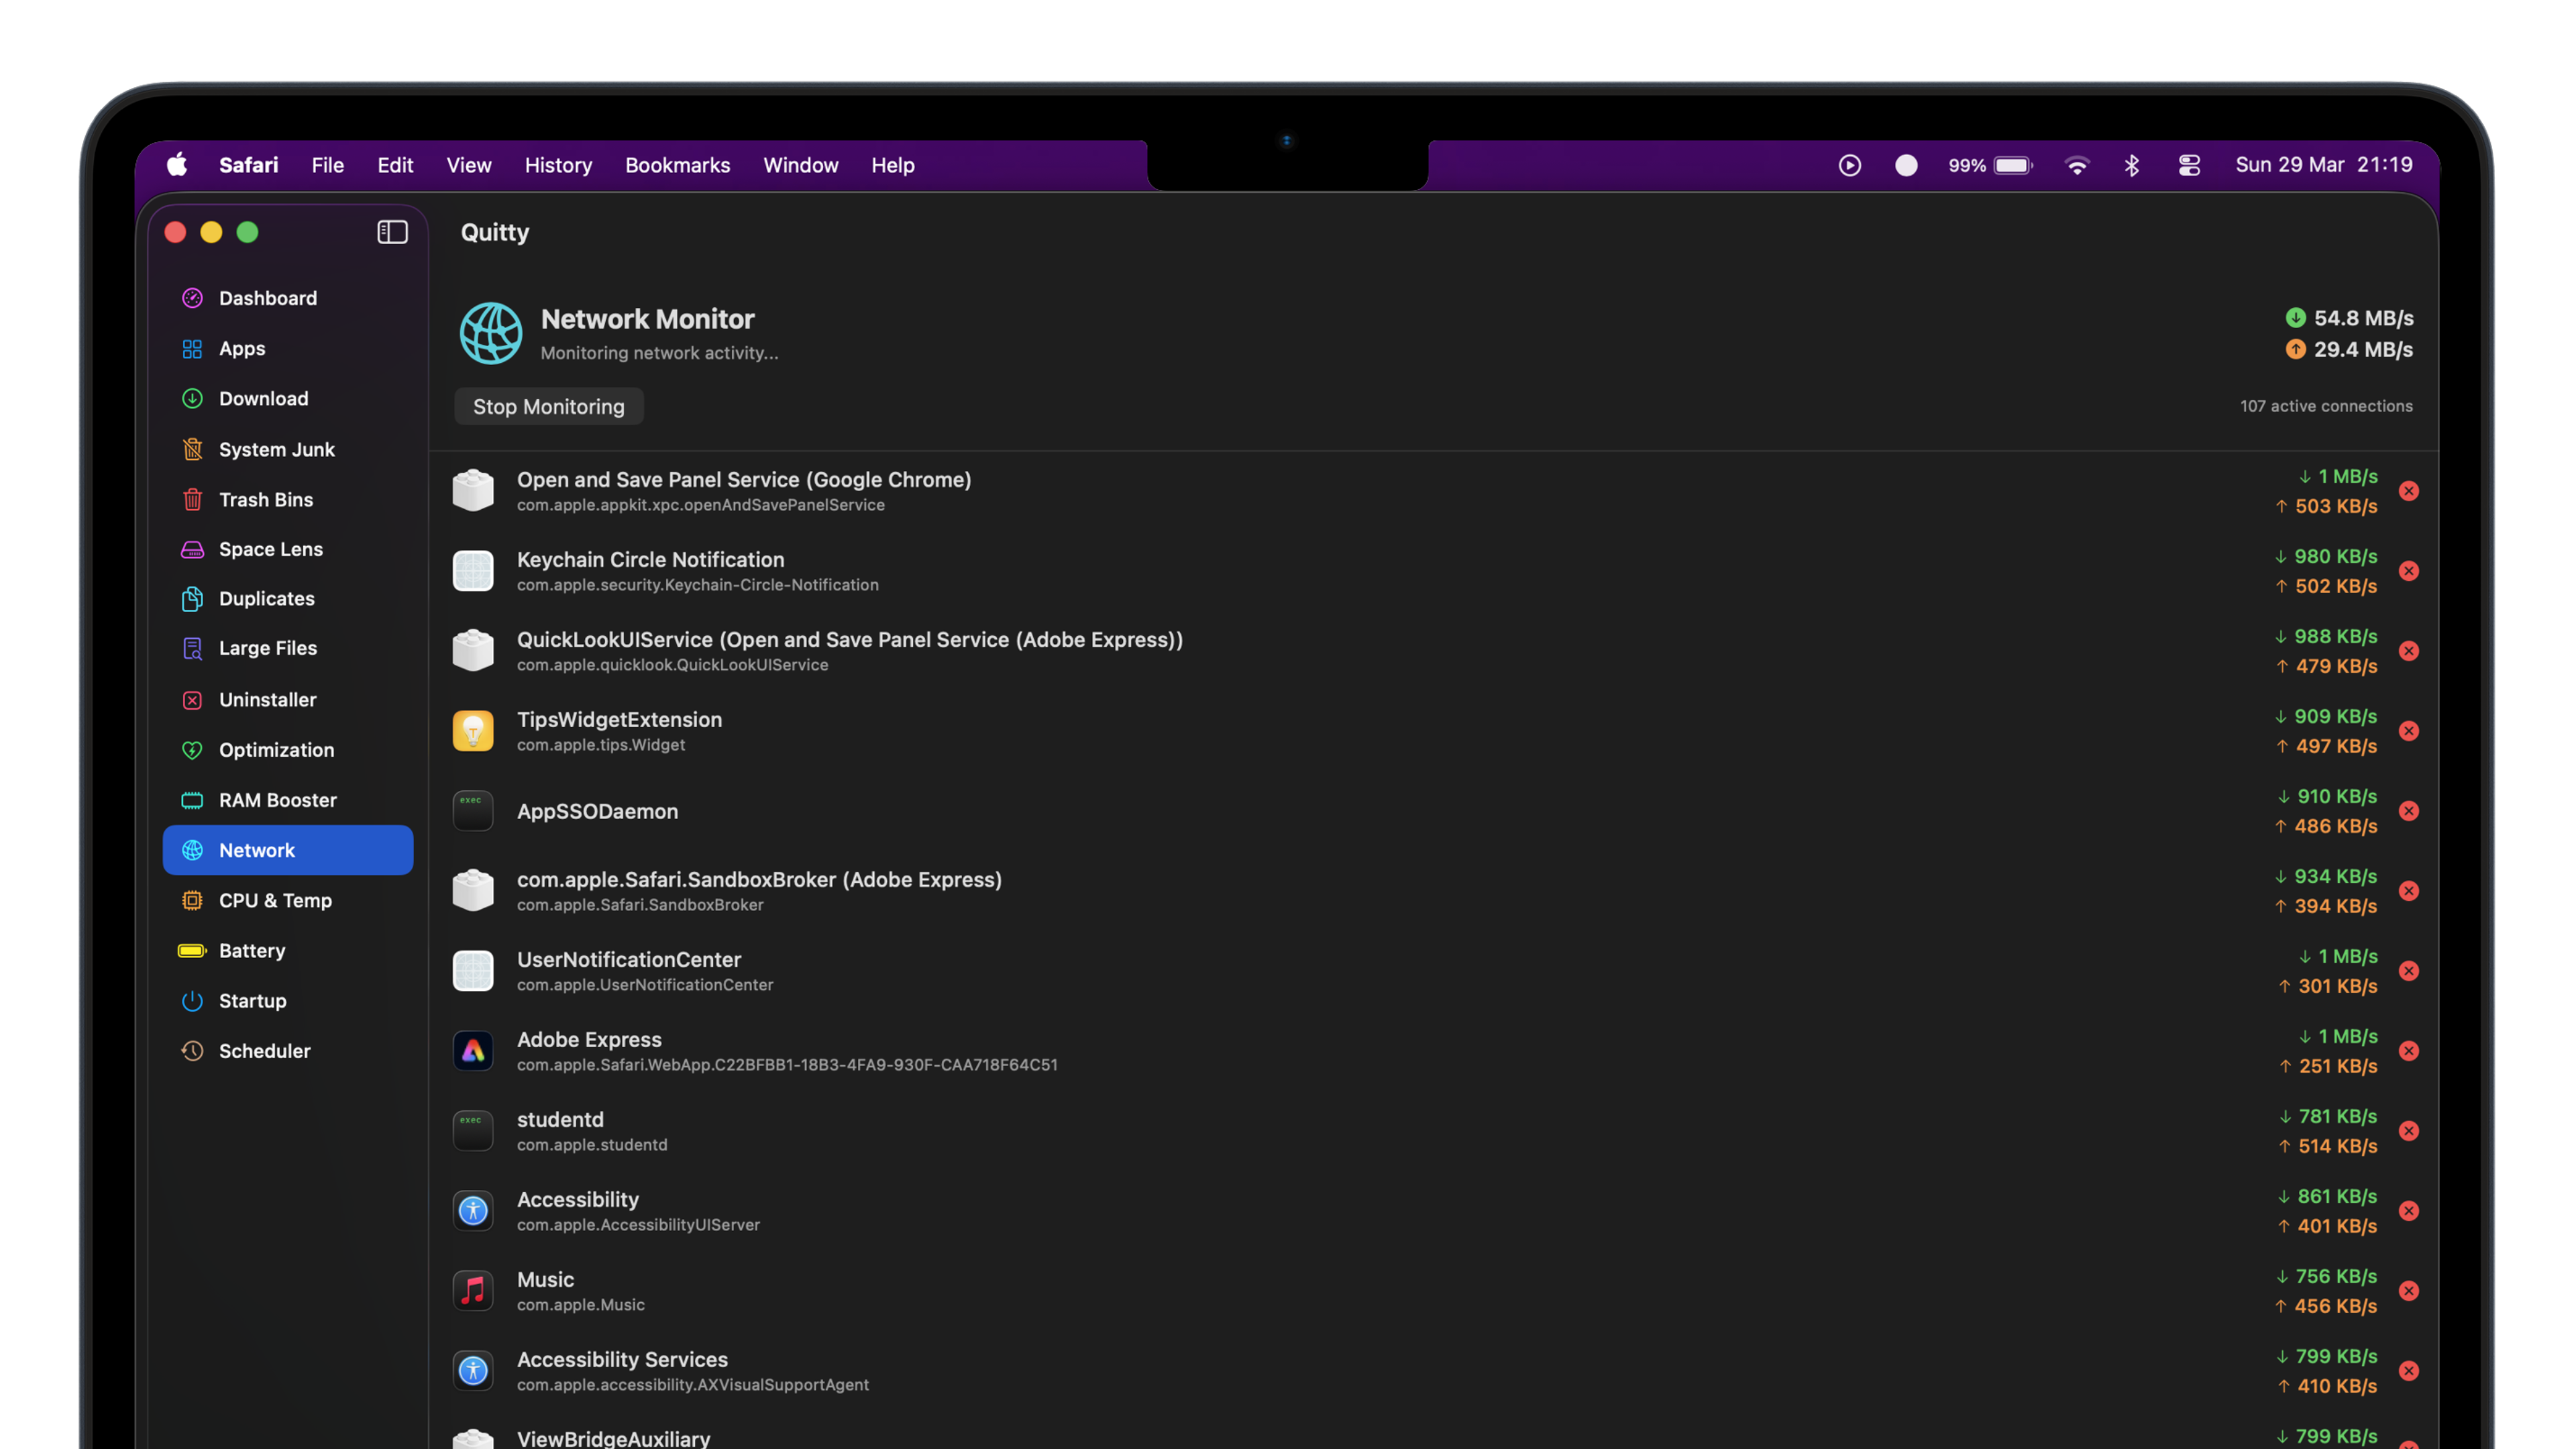
Task: Open Space Lens
Action: click(x=270, y=549)
